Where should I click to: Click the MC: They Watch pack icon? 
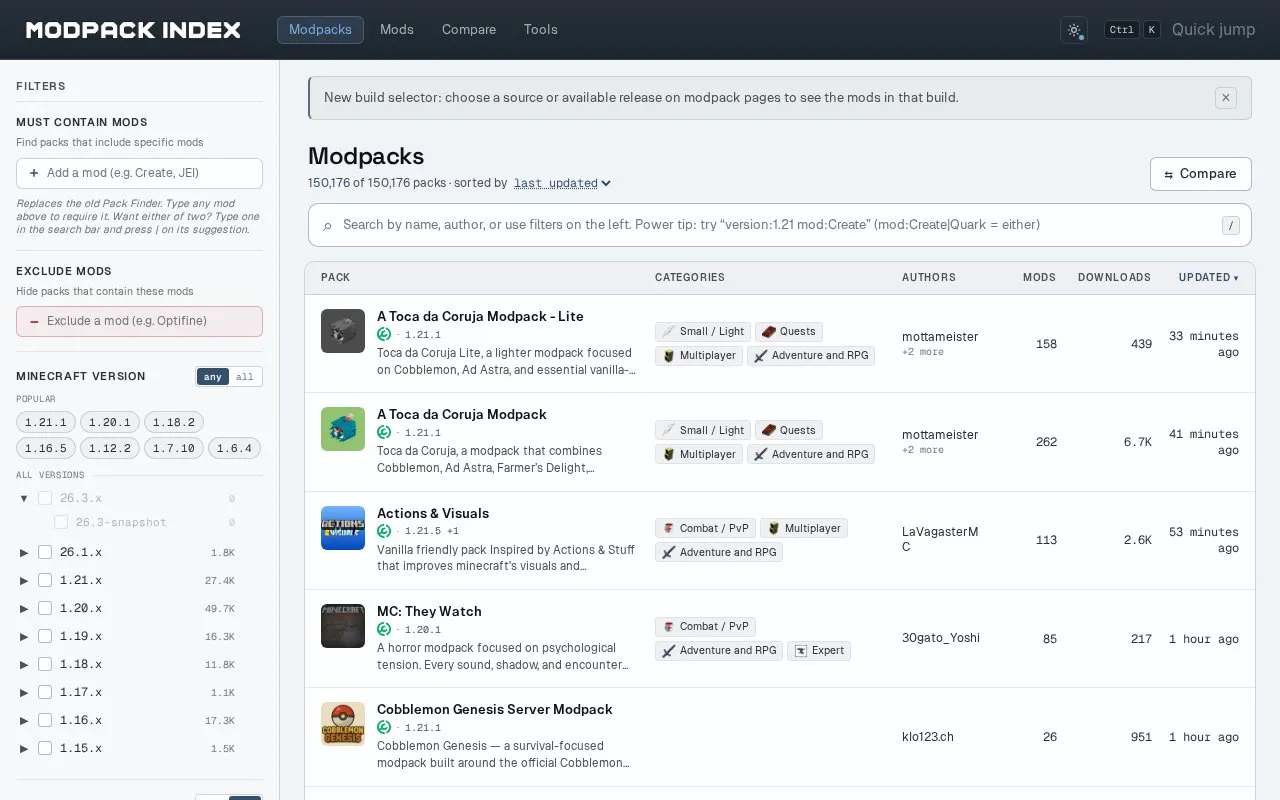coord(343,626)
